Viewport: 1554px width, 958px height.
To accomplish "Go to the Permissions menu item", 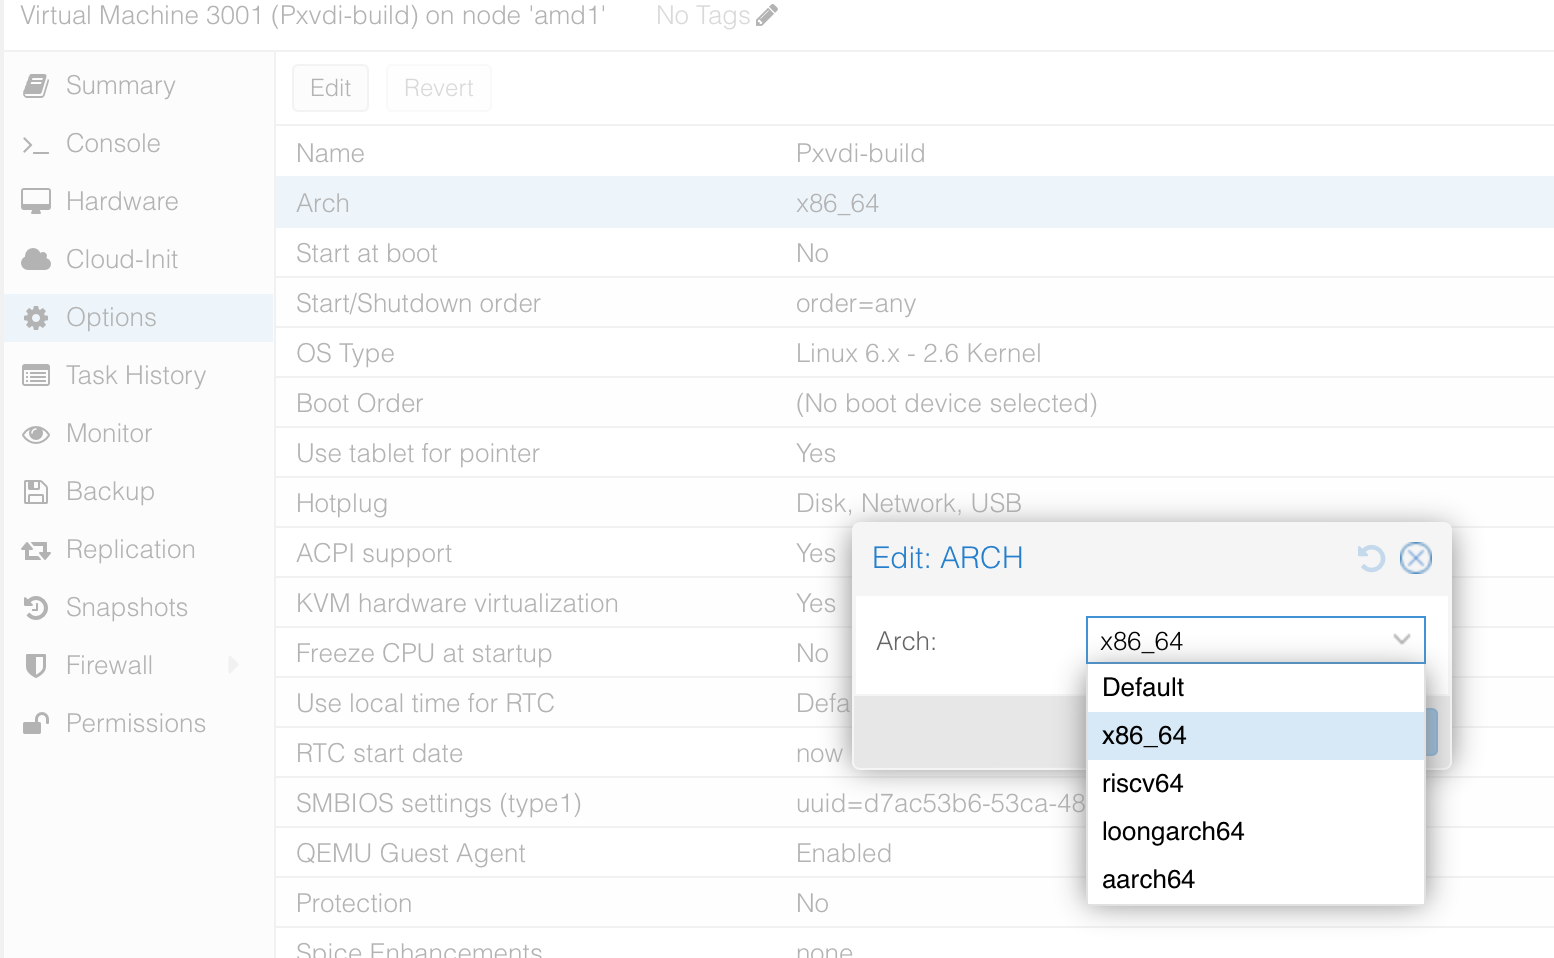I will coord(138,724).
